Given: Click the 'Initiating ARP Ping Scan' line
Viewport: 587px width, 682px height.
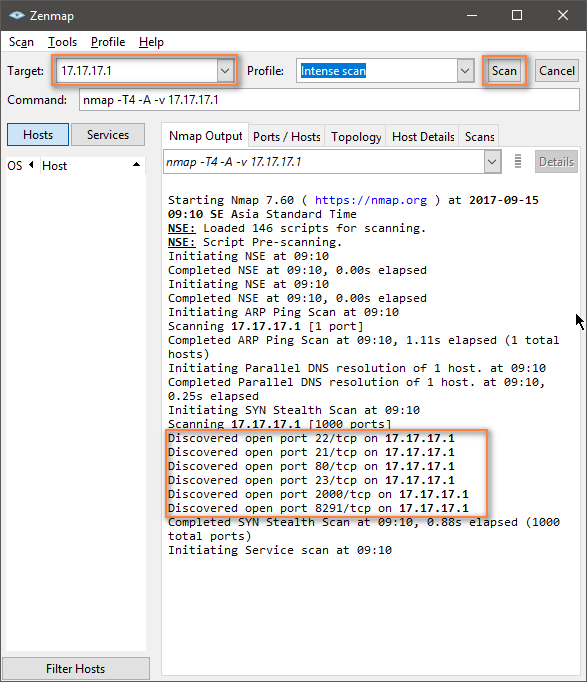Looking at the screenshot, I should 283,312.
